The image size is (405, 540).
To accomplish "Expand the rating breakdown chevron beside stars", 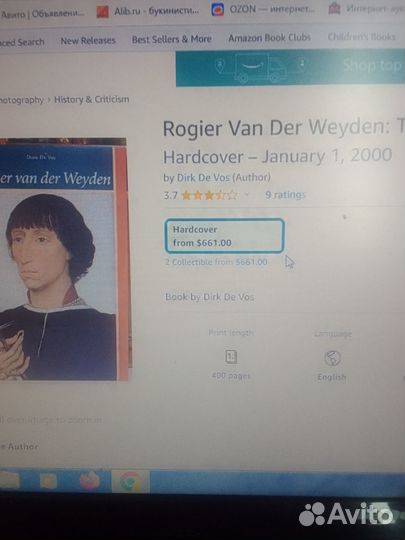I will pos(247,195).
